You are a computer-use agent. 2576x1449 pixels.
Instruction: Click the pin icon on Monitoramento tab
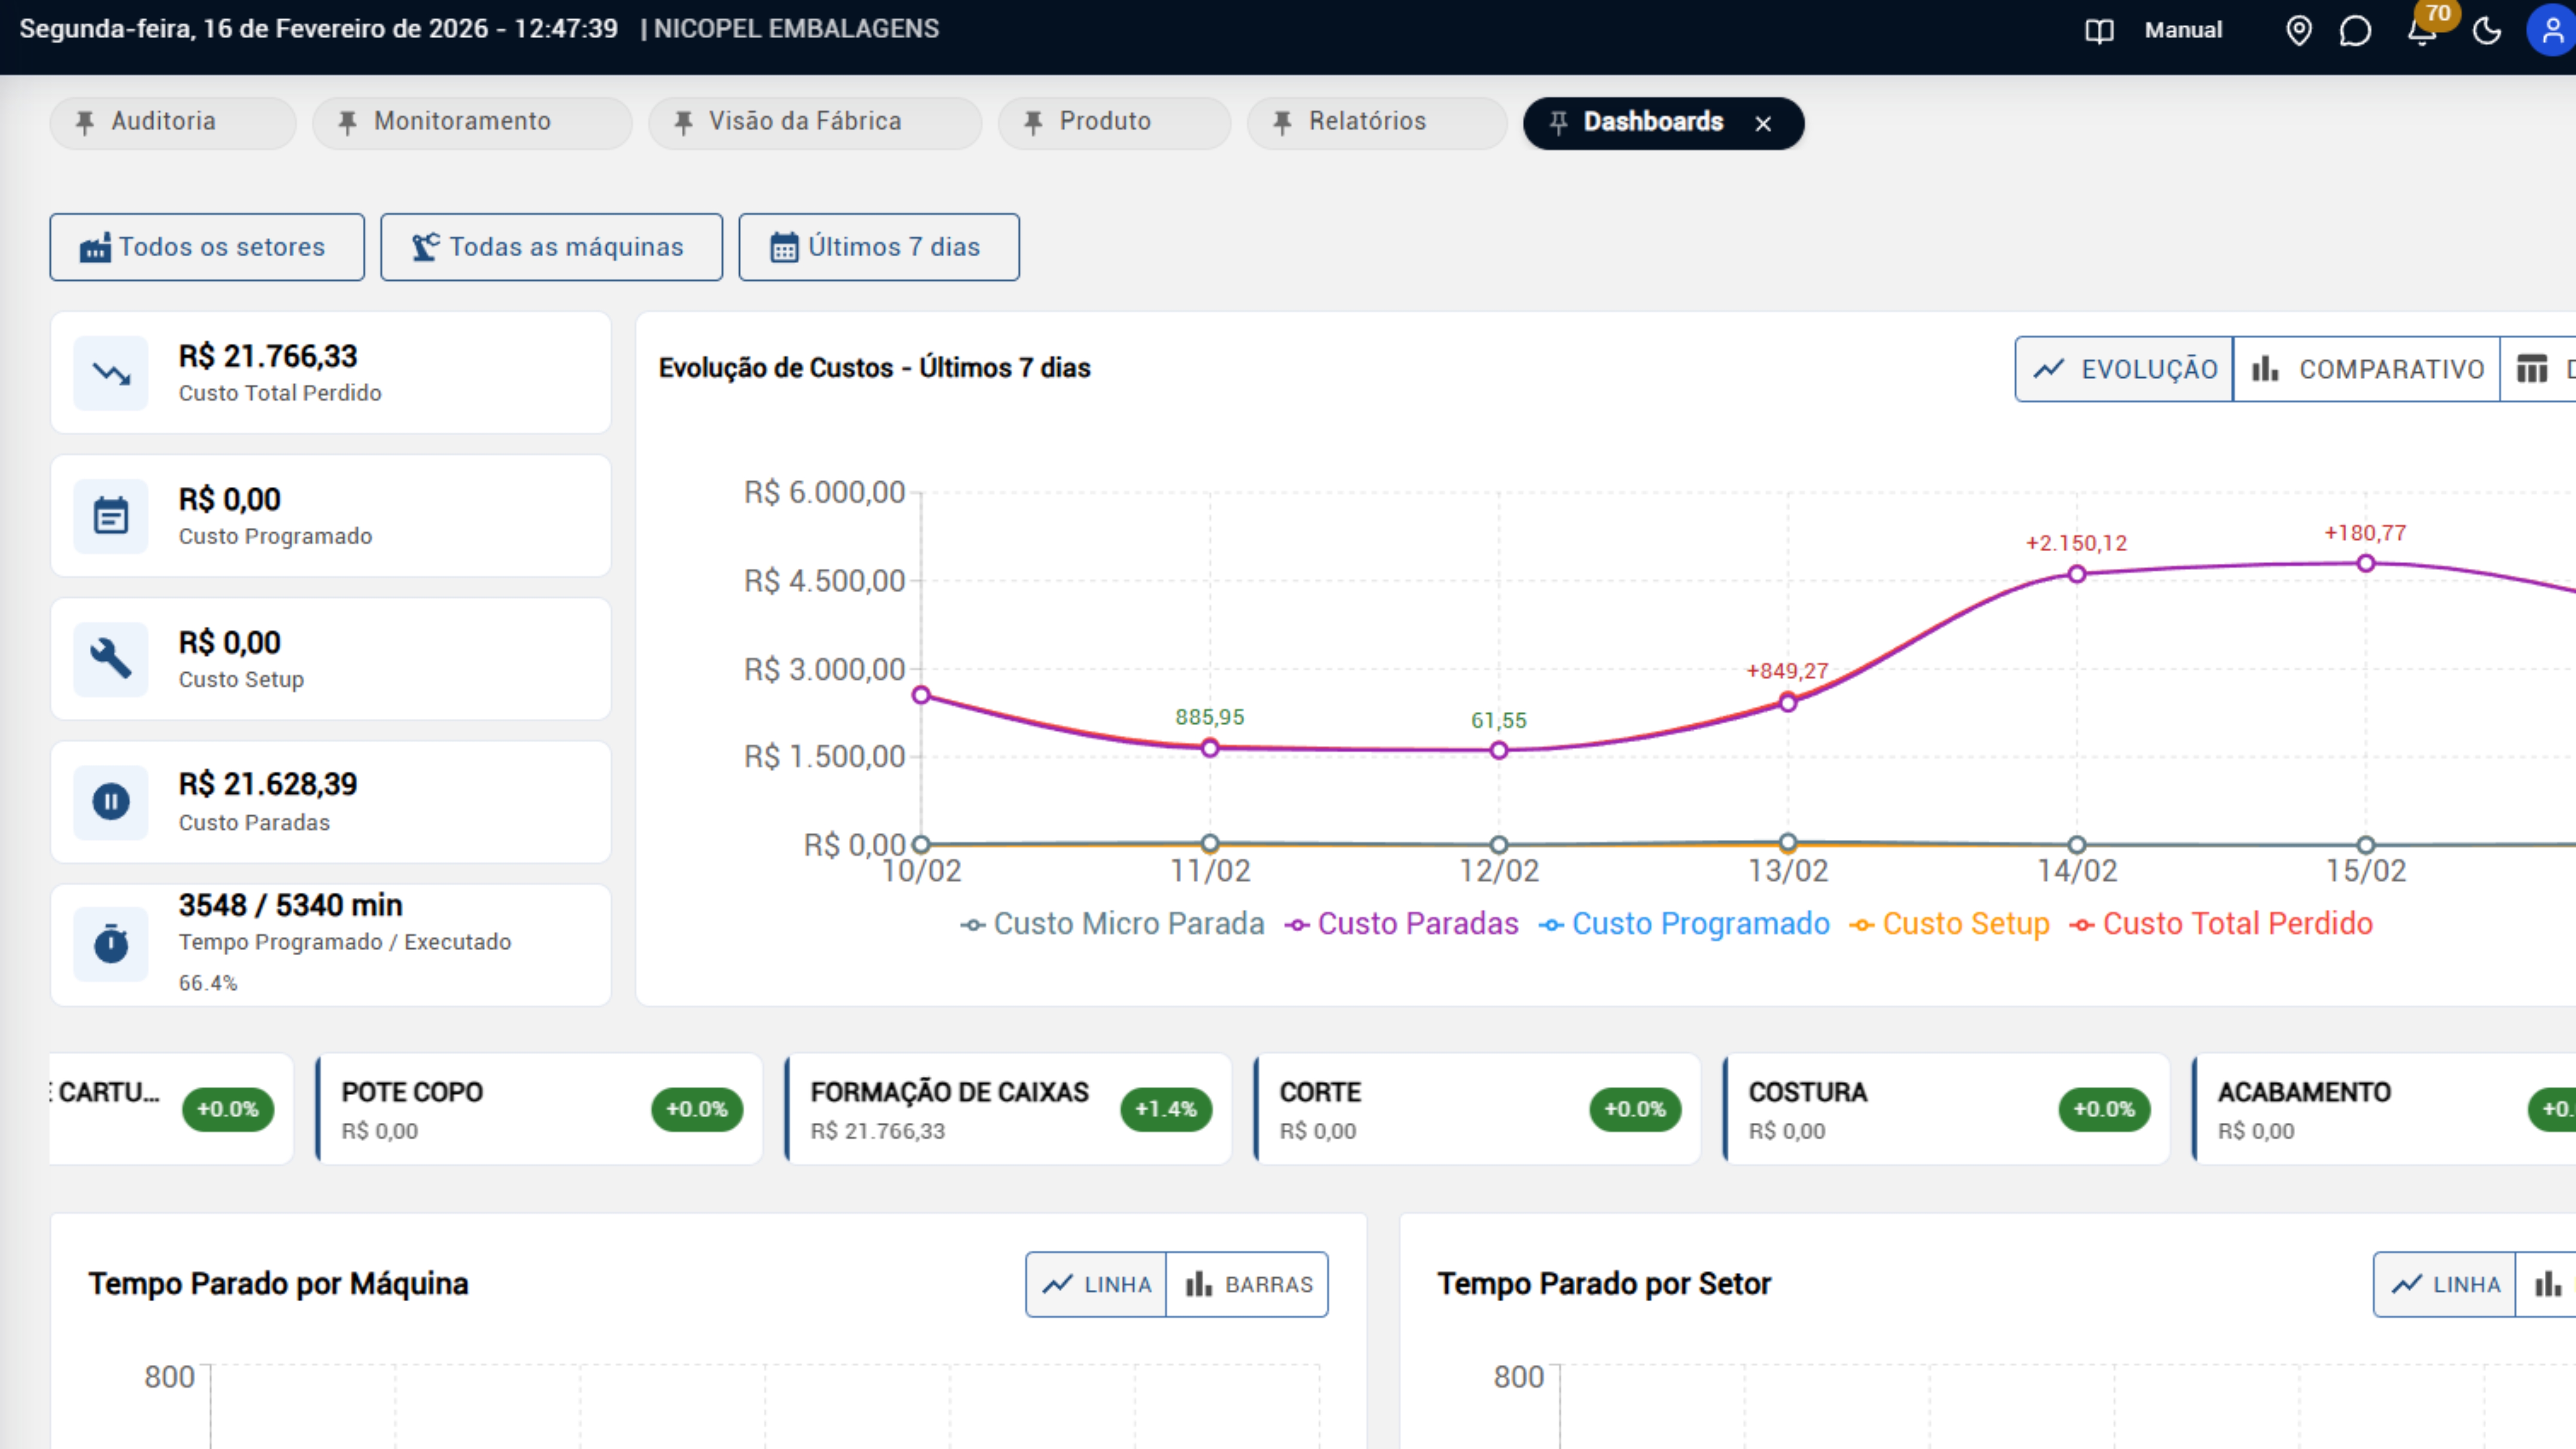point(347,122)
